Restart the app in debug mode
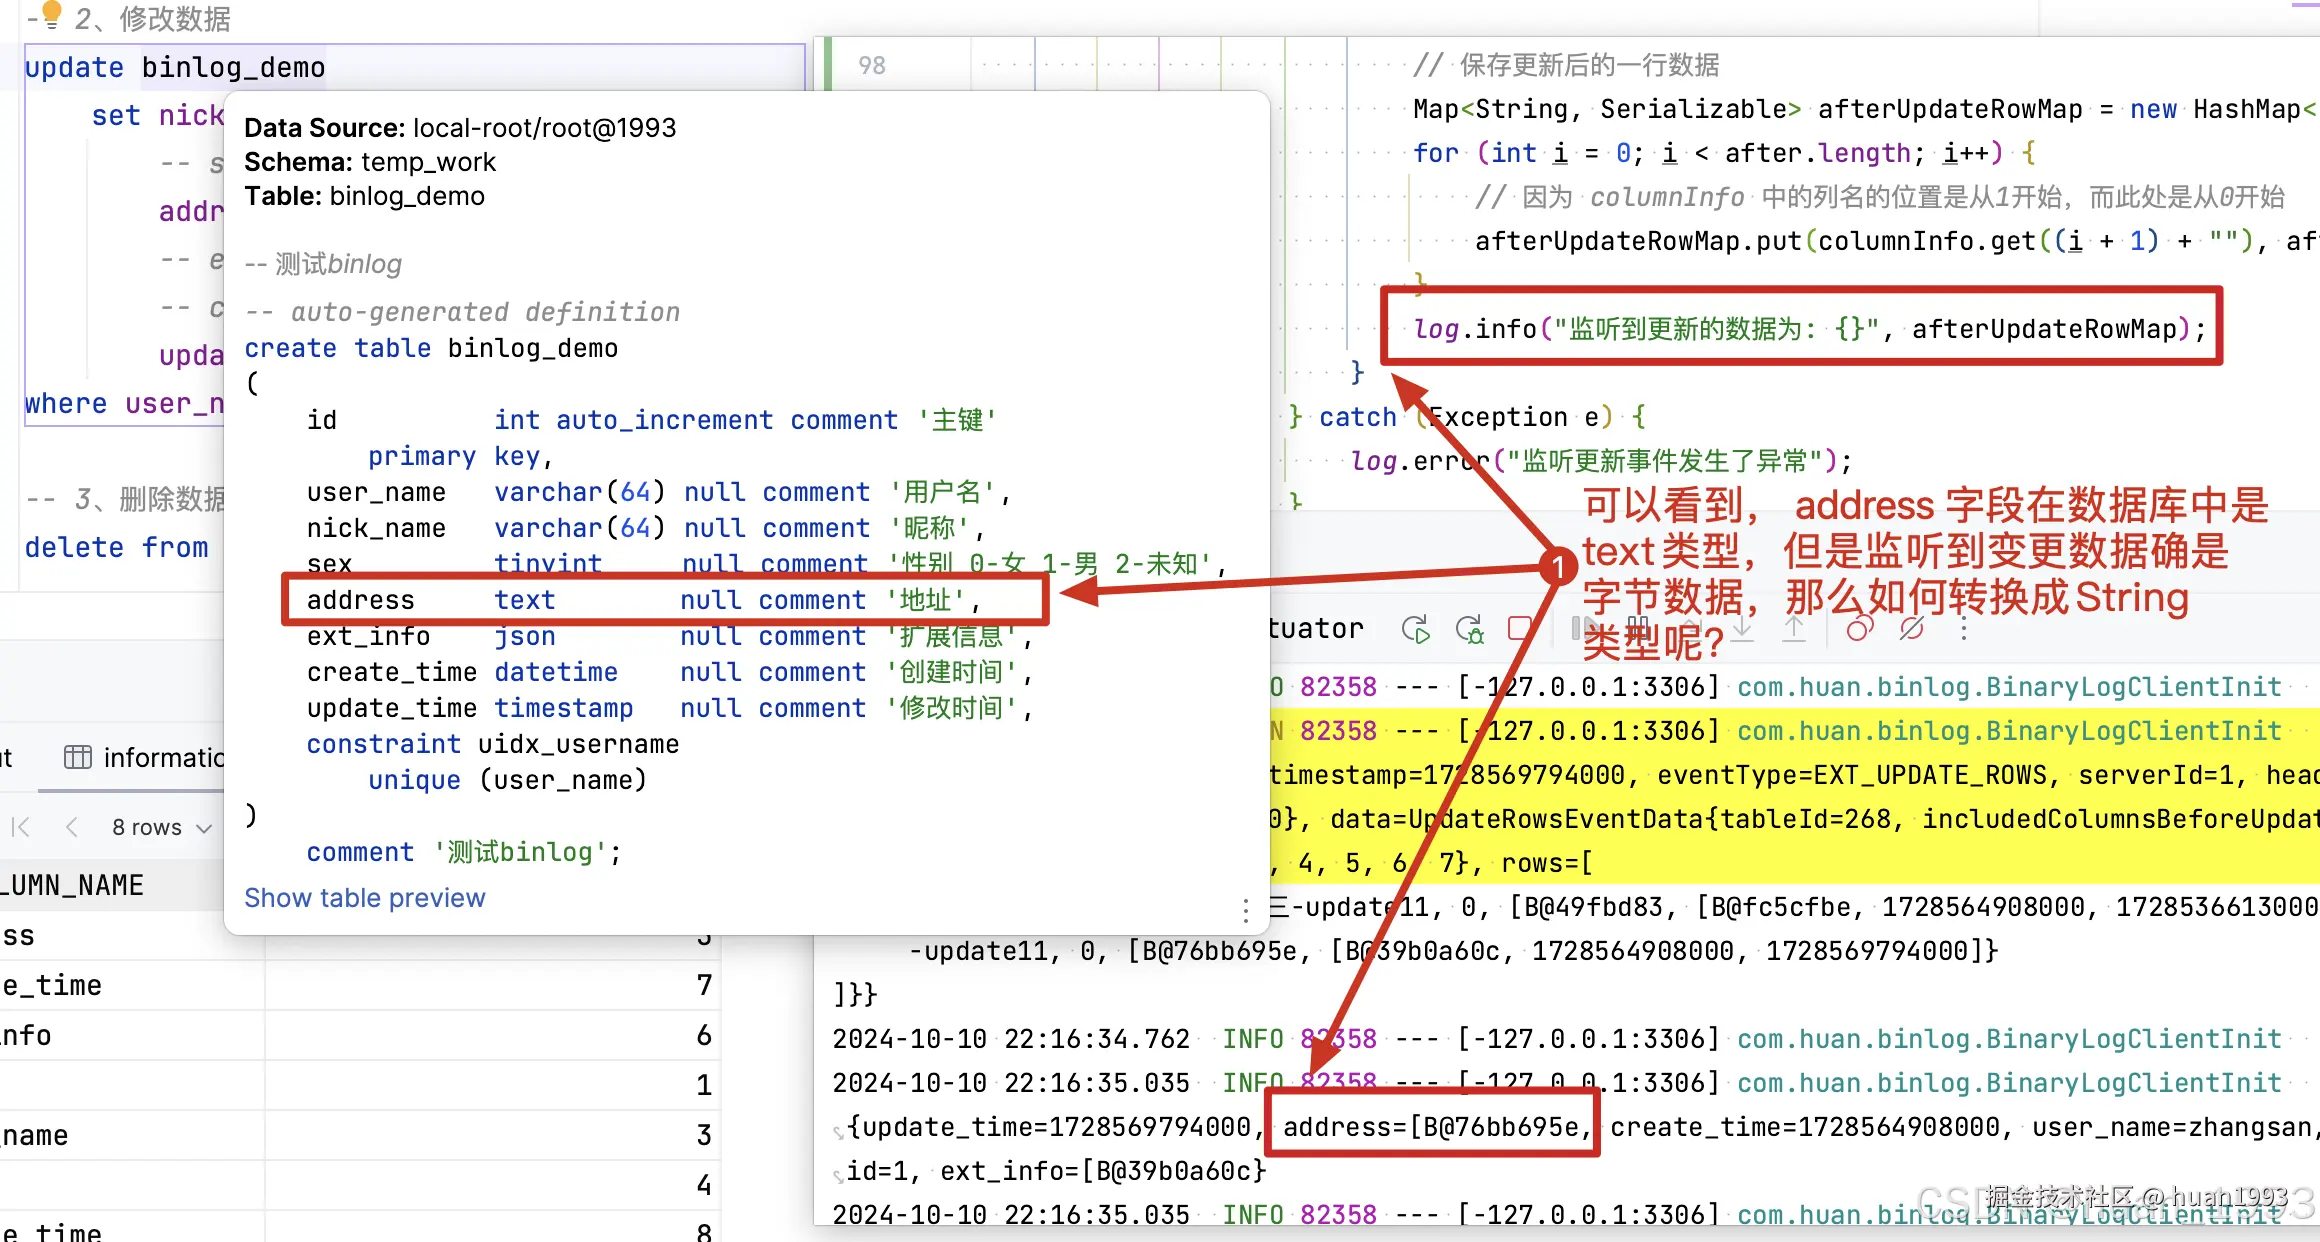The height and width of the screenshot is (1242, 2320). [1470, 628]
